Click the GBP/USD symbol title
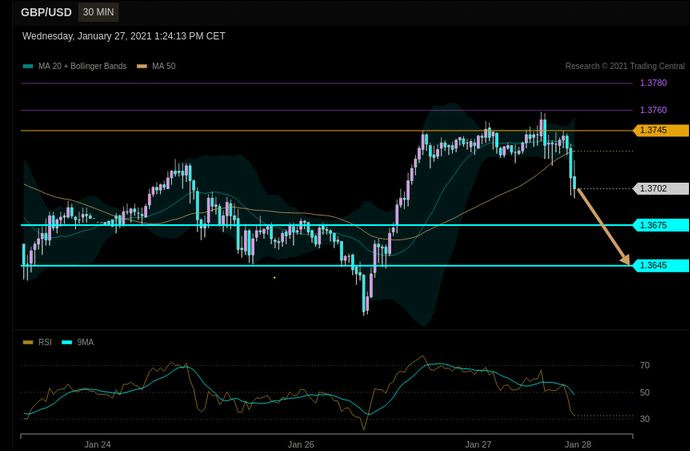 46,12
